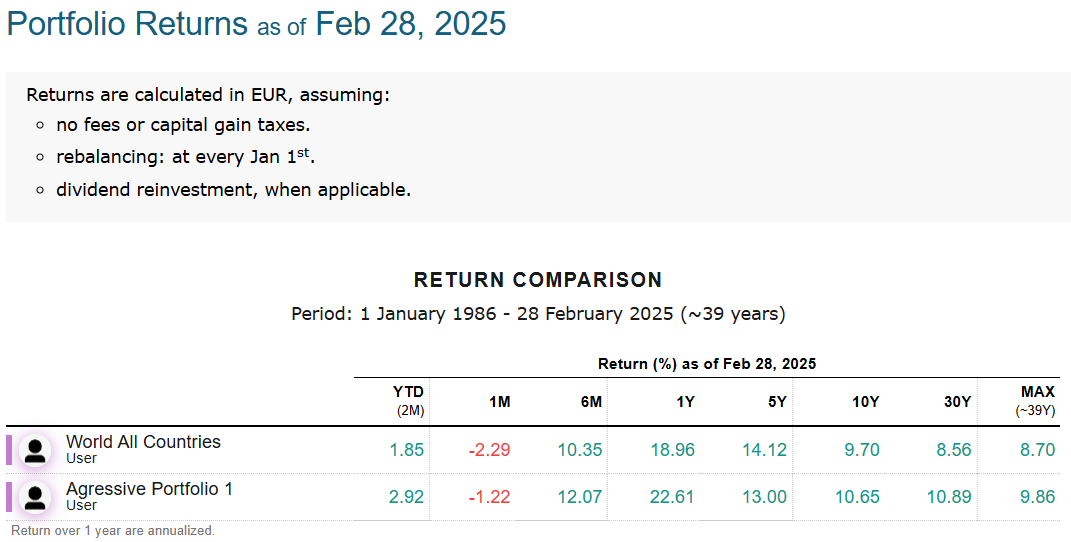Click the Agressive Portfolio 1 user avatar icon
The width and height of the screenshot is (1071, 542).
pos(35,497)
